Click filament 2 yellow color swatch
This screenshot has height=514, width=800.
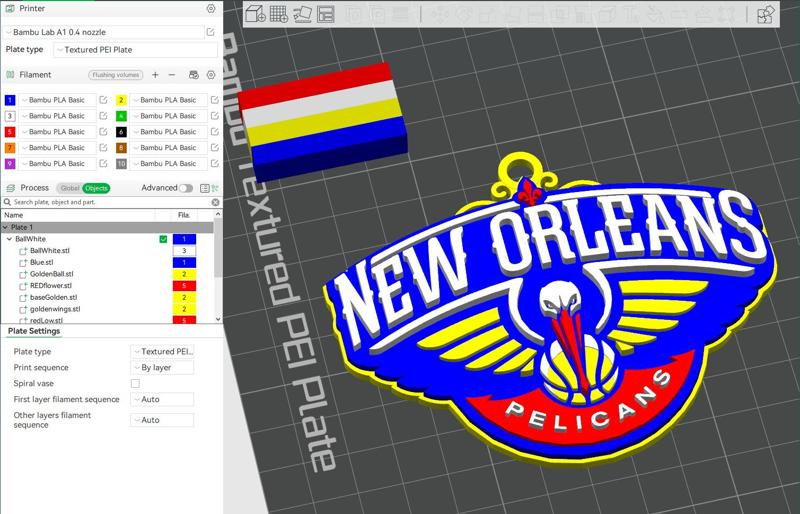pos(121,100)
